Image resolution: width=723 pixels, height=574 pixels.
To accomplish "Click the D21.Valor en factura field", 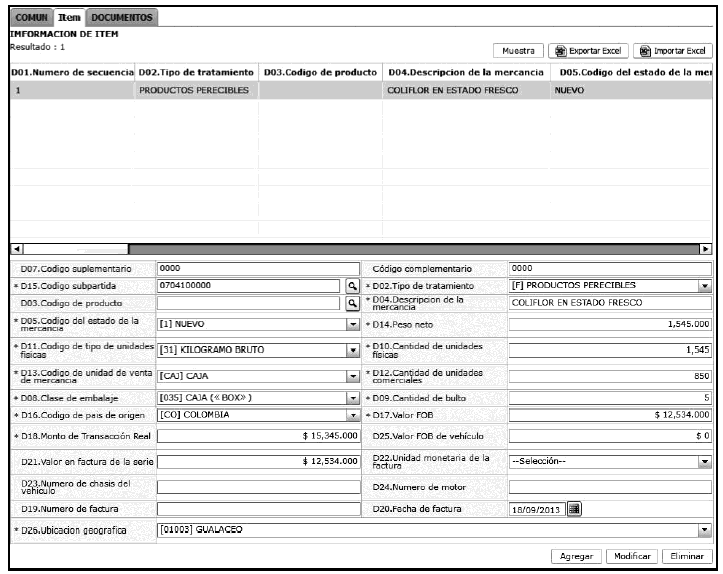I will (258, 462).
